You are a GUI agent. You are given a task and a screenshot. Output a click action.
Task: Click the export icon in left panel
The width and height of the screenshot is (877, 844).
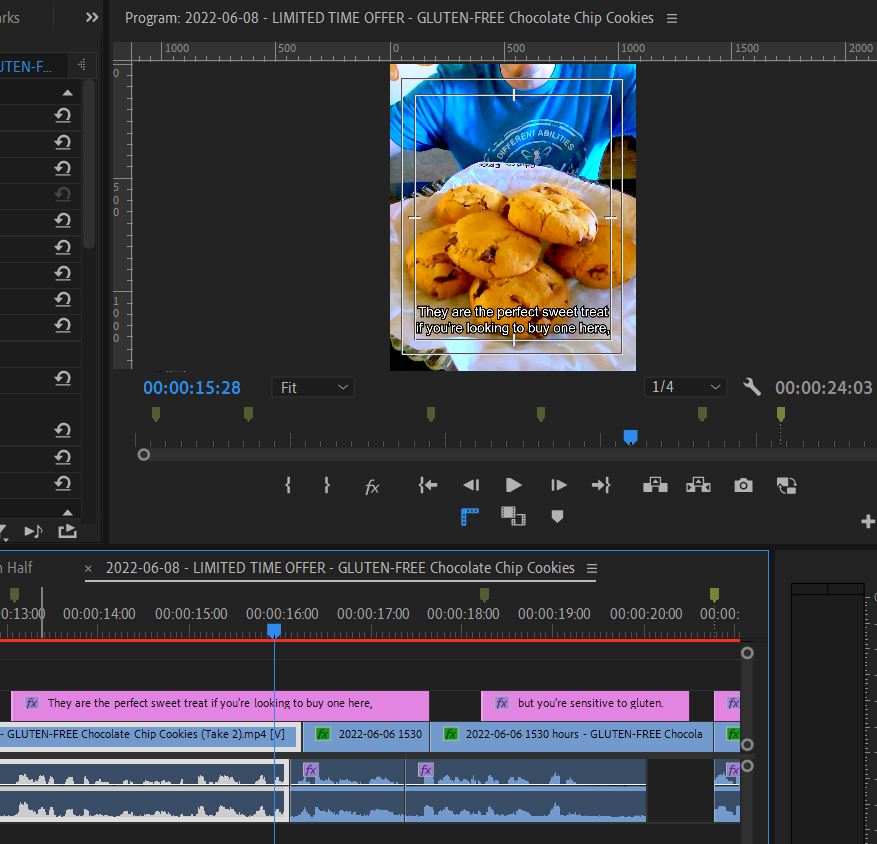(67, 531)
